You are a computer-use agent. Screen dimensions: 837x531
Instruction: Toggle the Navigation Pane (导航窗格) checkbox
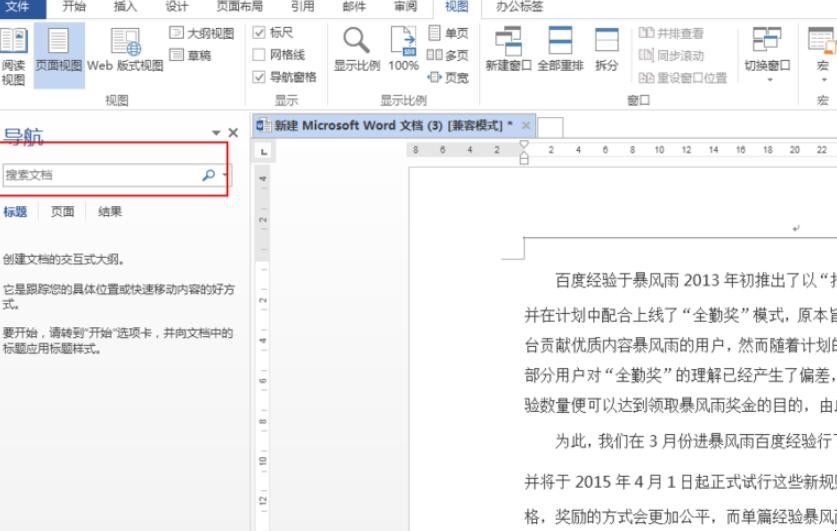click(x=260, y=77)
